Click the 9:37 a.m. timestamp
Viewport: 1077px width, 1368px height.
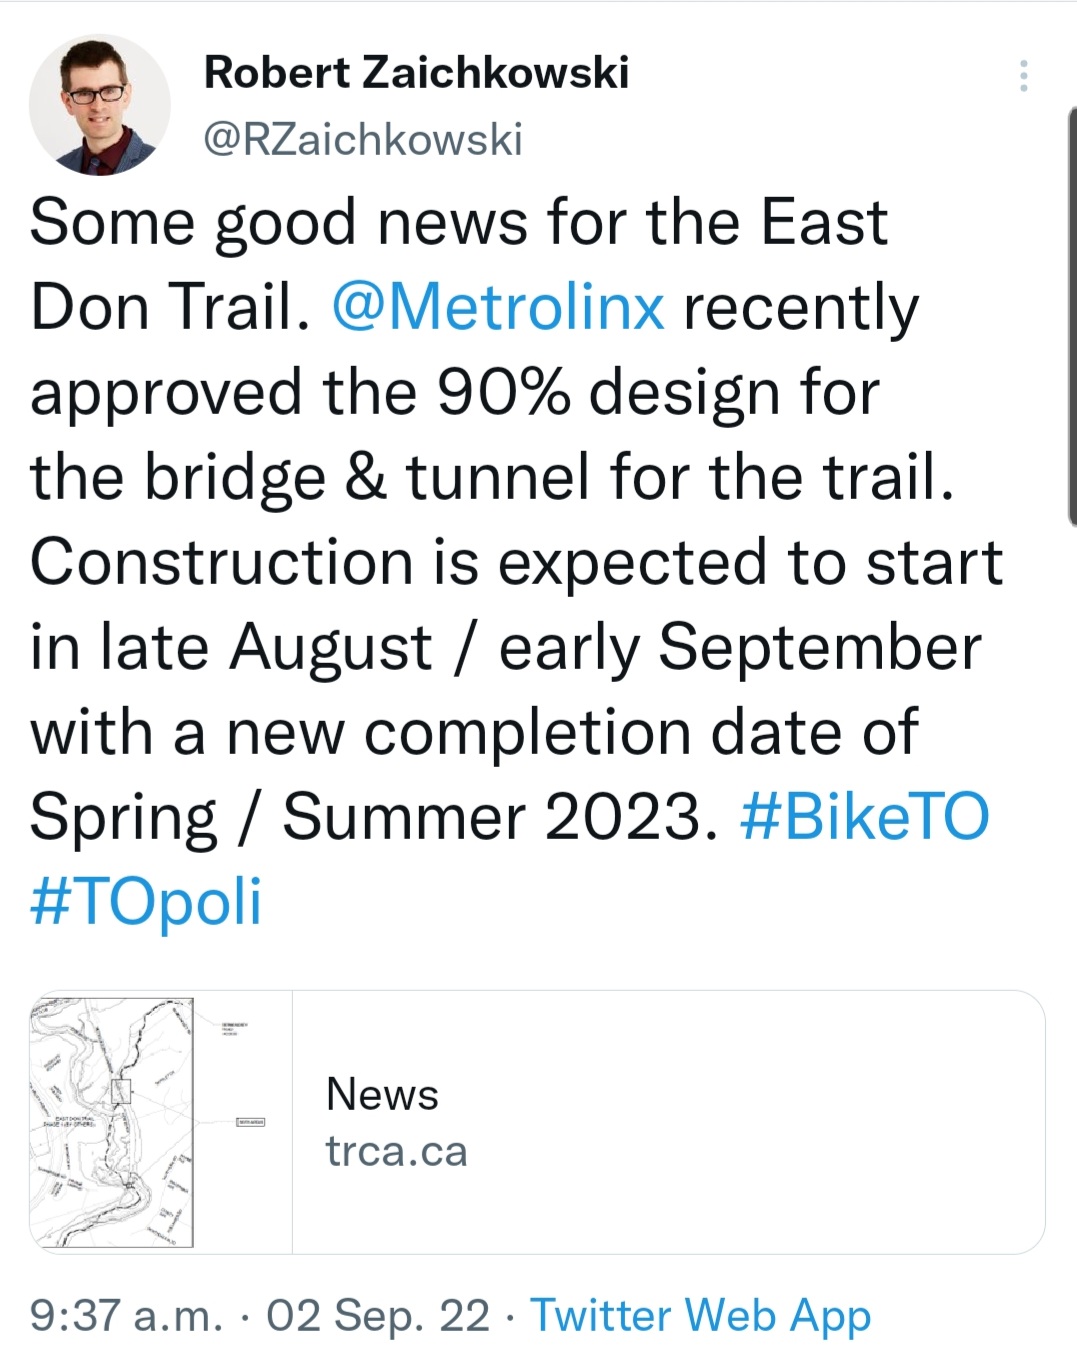coord(126,1316)
